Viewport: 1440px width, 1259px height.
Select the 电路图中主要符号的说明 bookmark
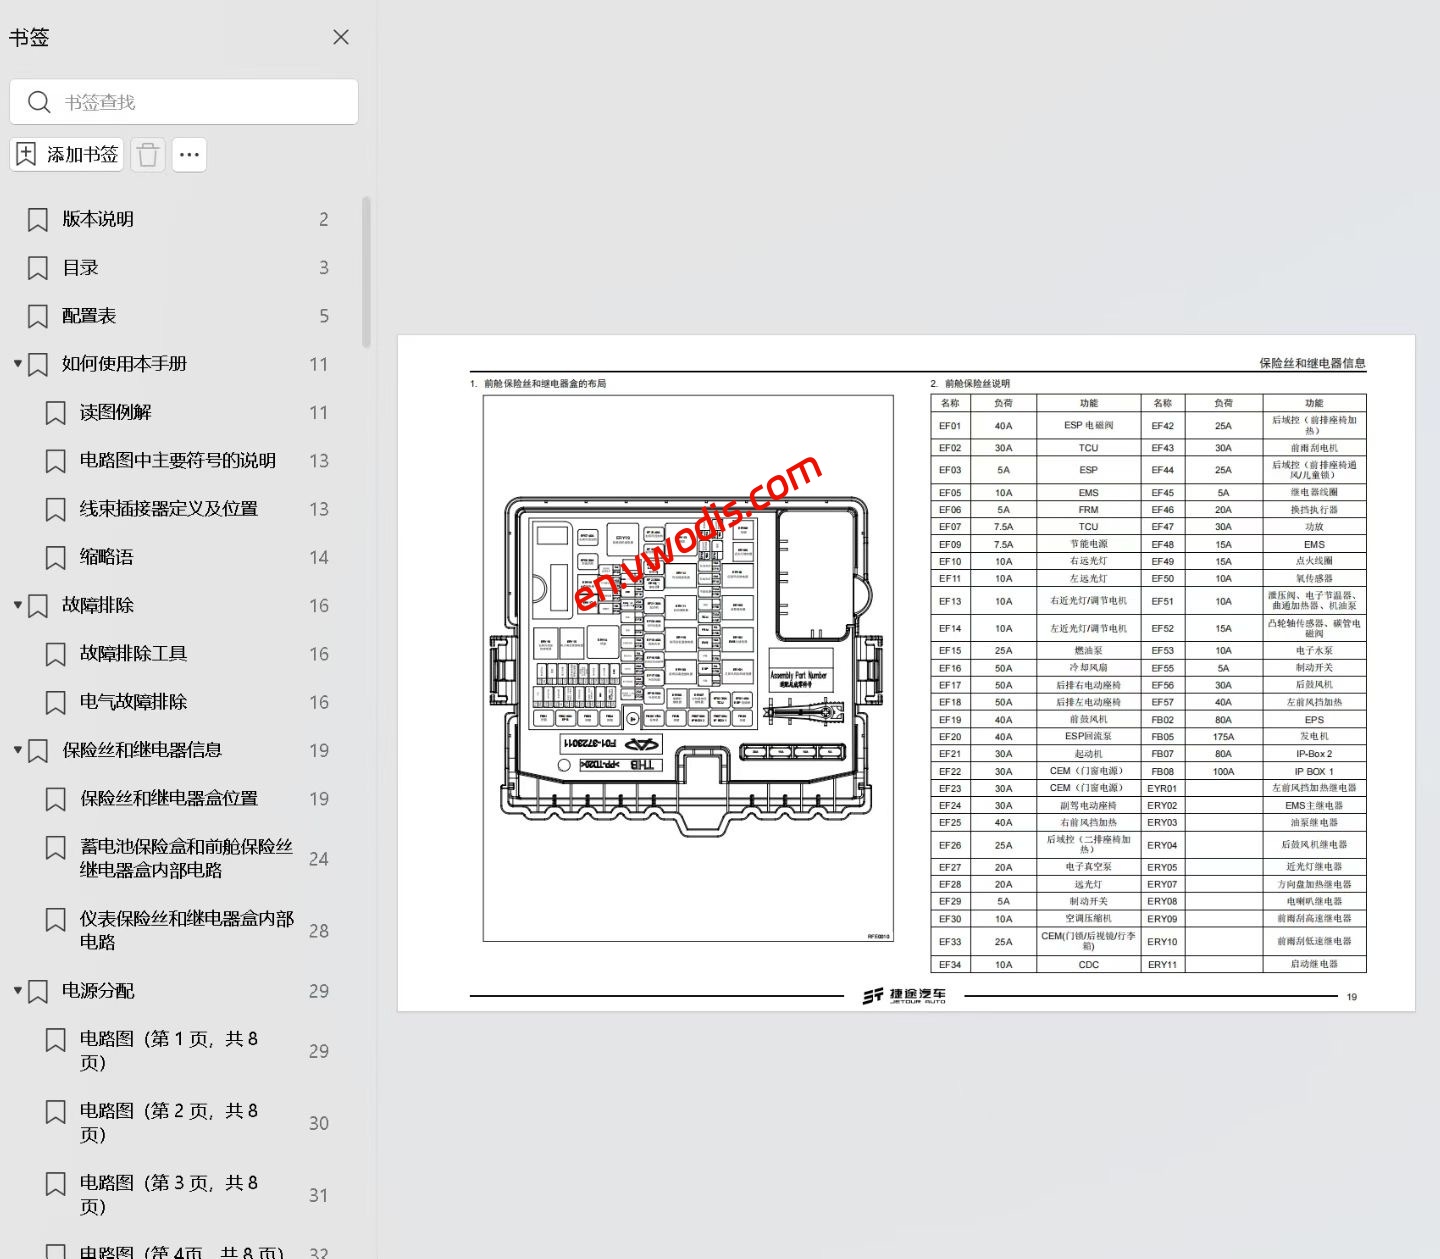click(x=175, y=460)
